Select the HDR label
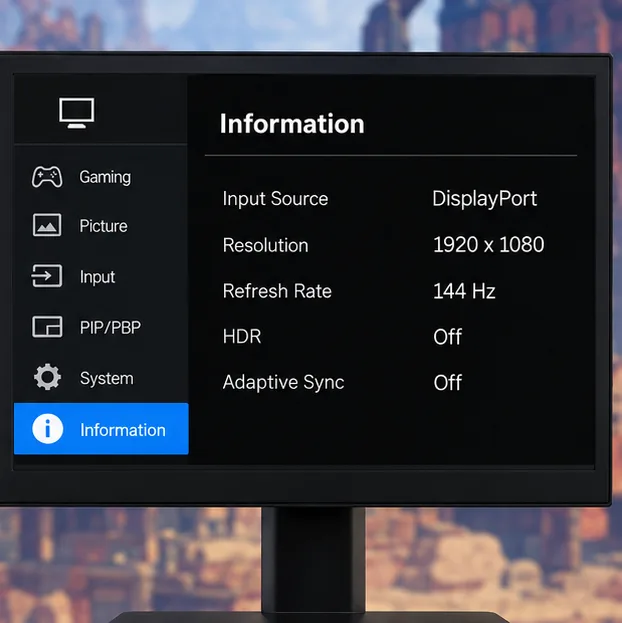622x623 pixels. coord(242,337)
